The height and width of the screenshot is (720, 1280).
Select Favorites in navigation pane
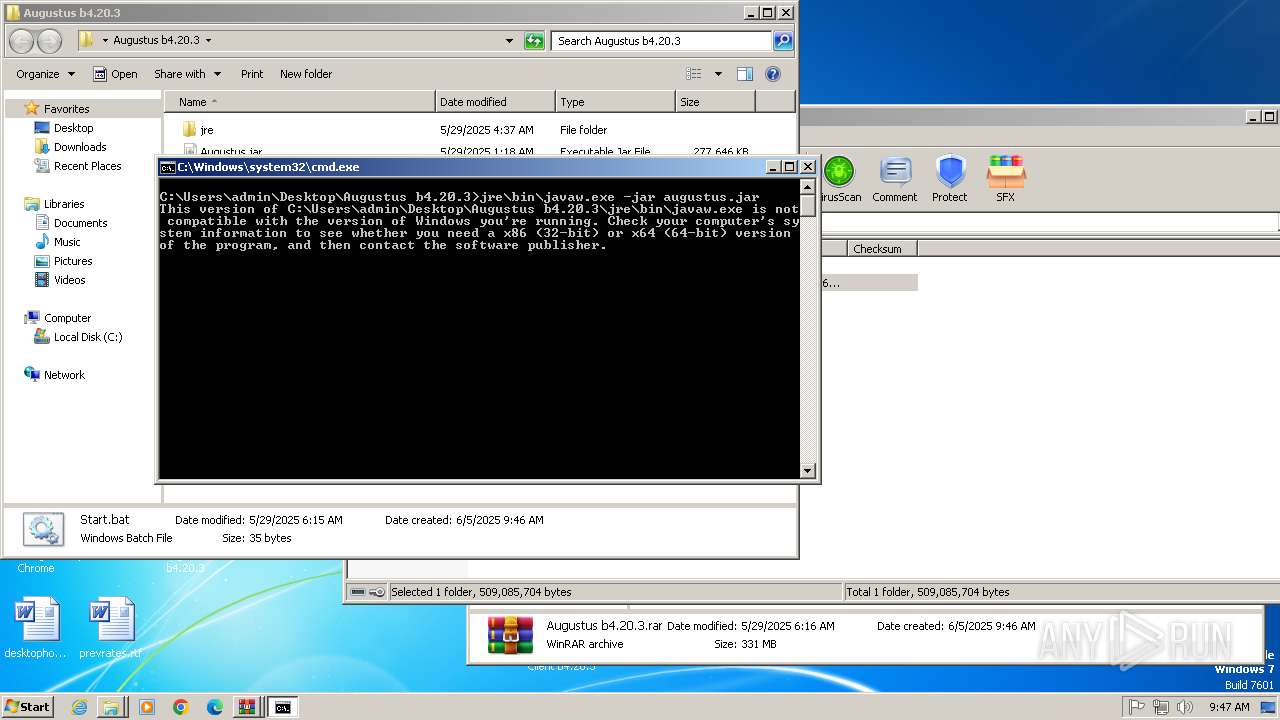66,109
